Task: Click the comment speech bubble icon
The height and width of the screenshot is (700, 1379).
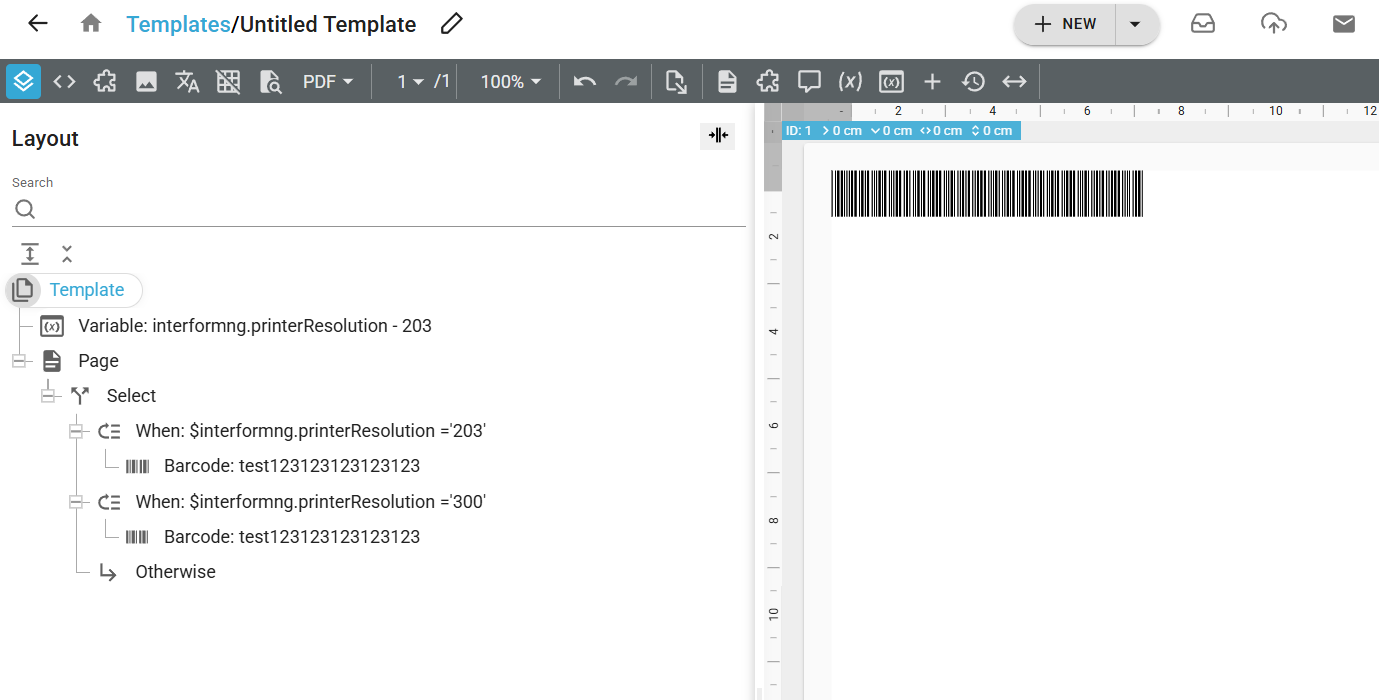Action: 809,81
